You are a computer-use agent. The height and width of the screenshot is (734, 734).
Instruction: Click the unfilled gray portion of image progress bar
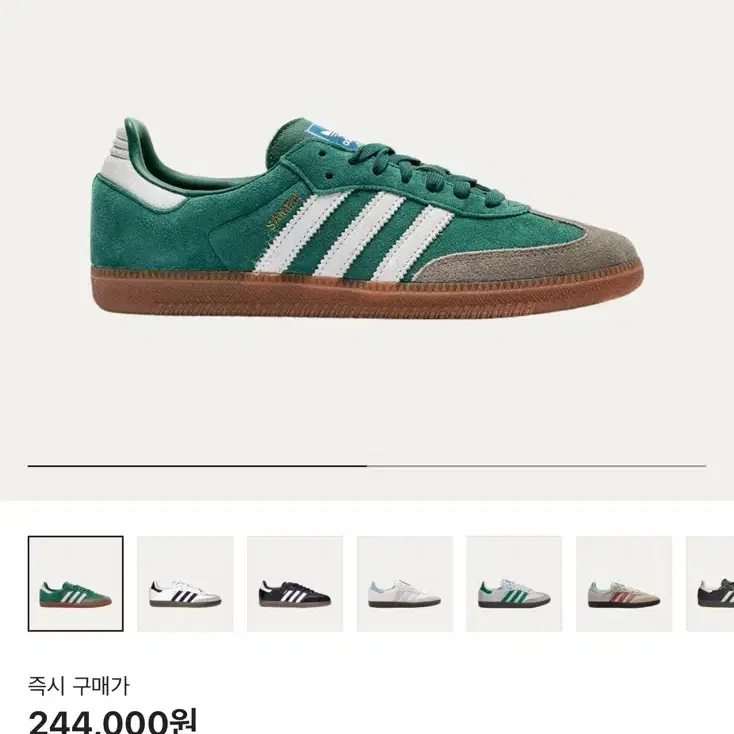point(536,466)
